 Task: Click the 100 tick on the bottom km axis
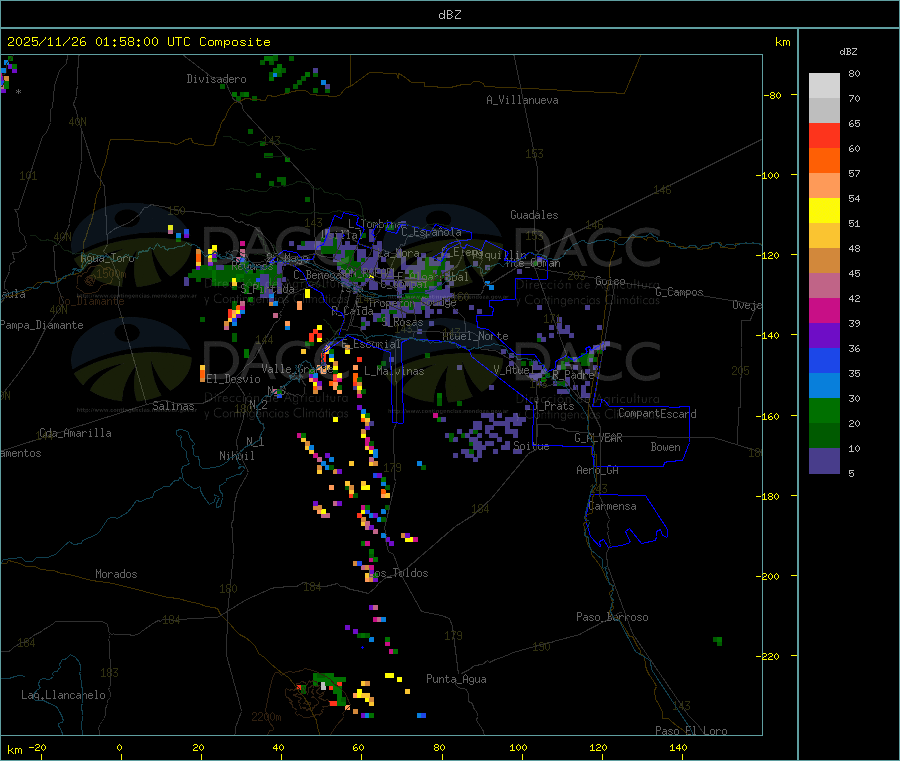coord(518,747)
